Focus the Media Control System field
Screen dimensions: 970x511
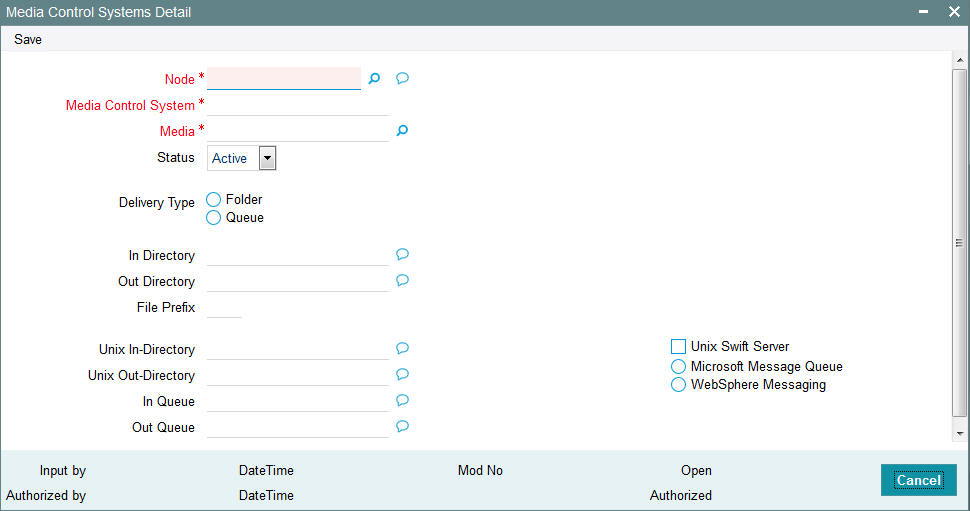click(x=298, y=105)
